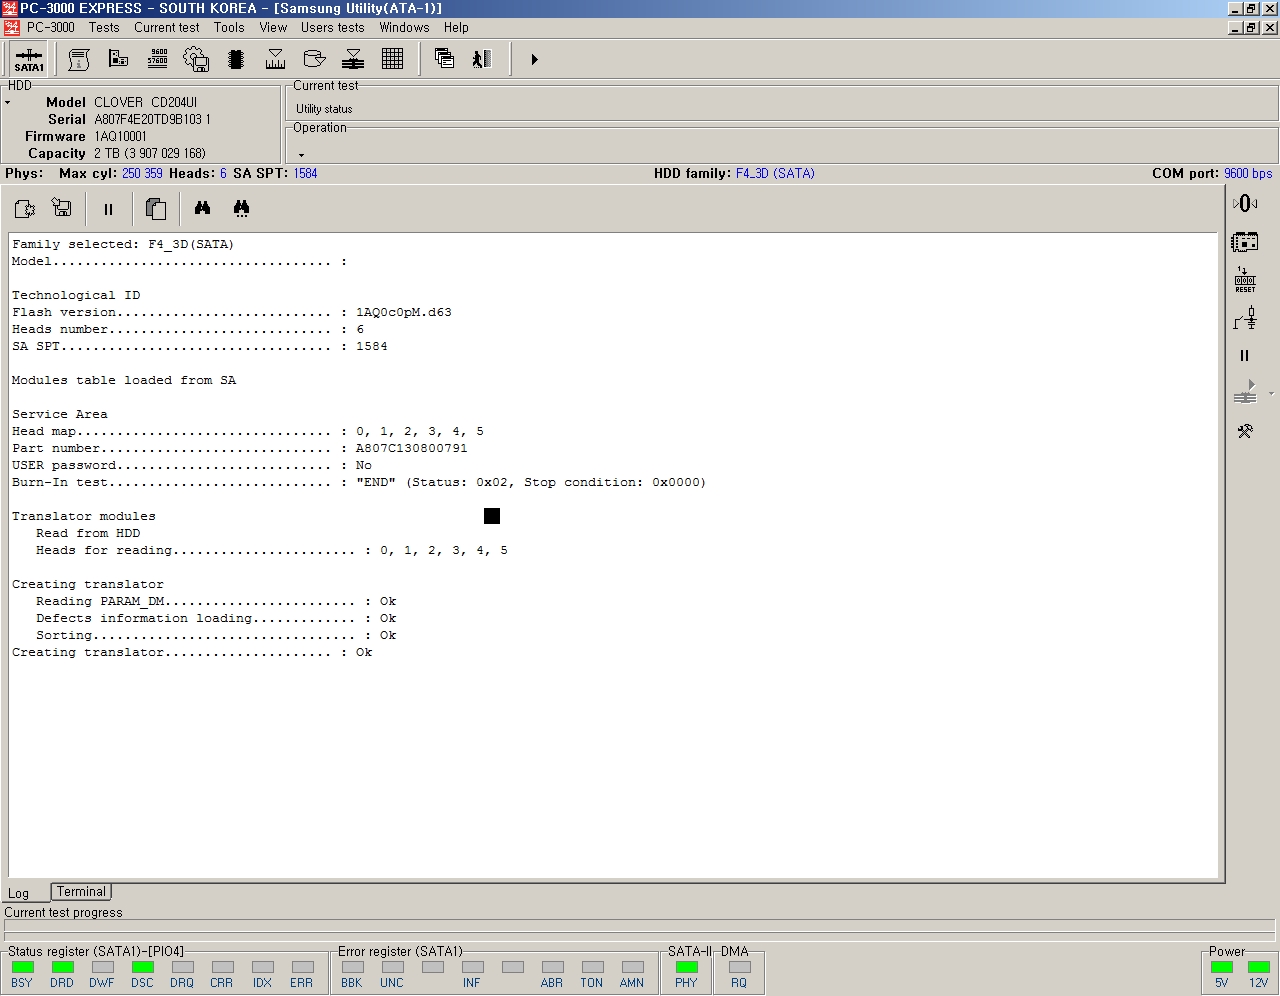Pause the log with the pause icon
Viewport: 1280px width, 996px height.
(108, 209)
